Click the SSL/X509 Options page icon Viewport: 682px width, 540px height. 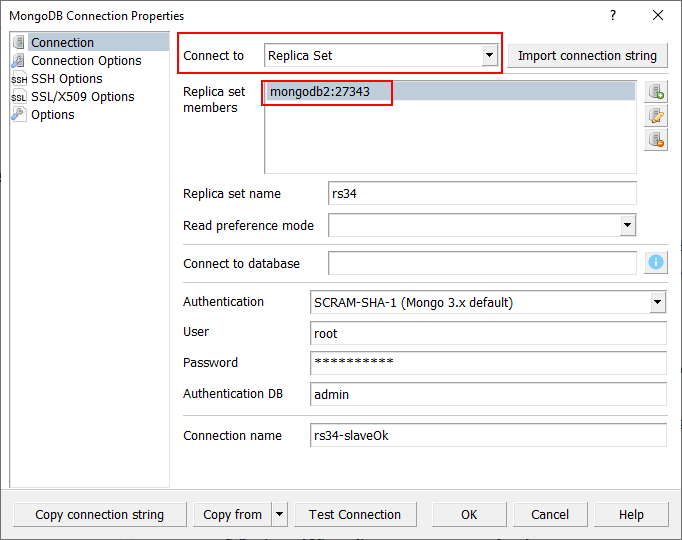(19, 97)
